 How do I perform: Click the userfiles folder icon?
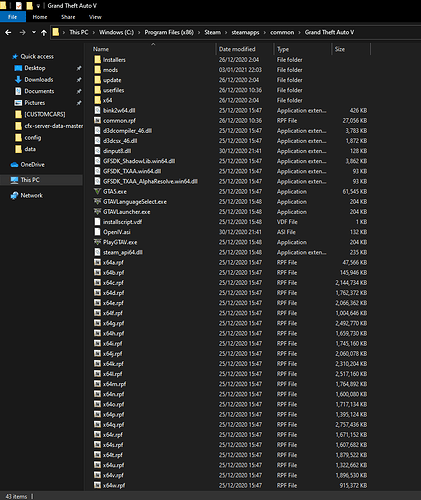tap(97, 90)
